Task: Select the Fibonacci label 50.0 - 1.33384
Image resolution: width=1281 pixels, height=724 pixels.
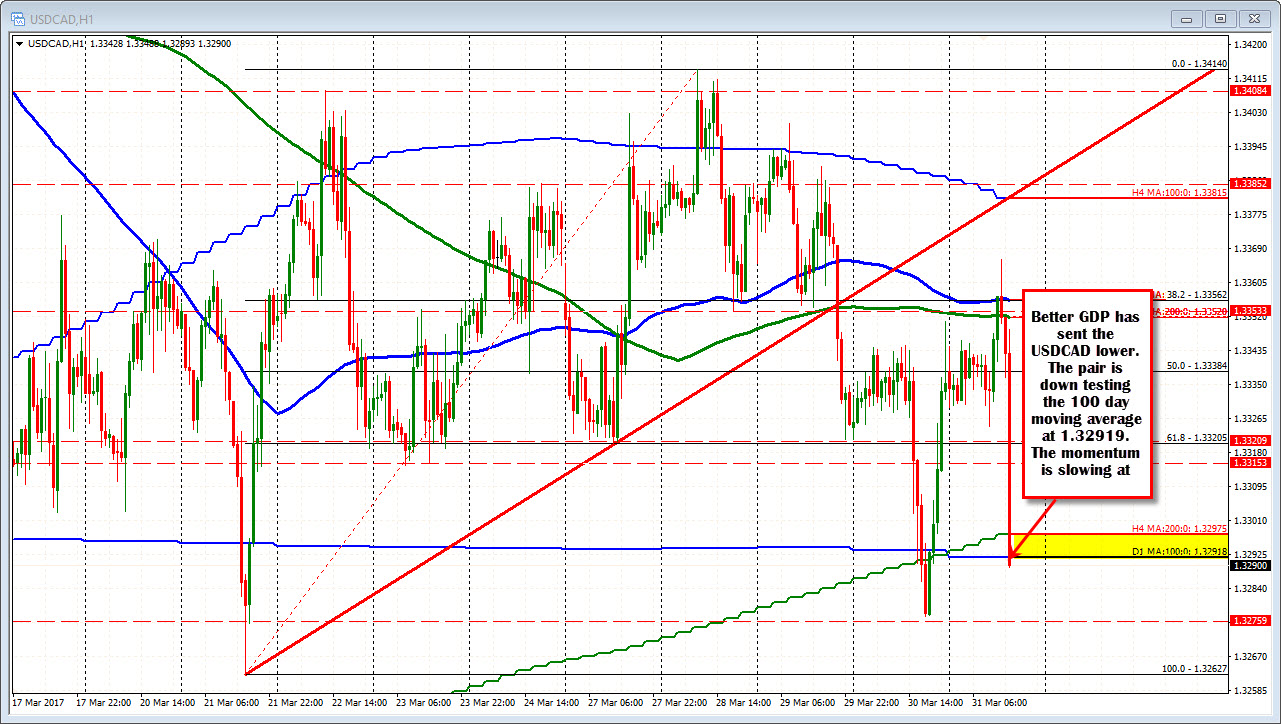Action: [x=1197, y=366]
